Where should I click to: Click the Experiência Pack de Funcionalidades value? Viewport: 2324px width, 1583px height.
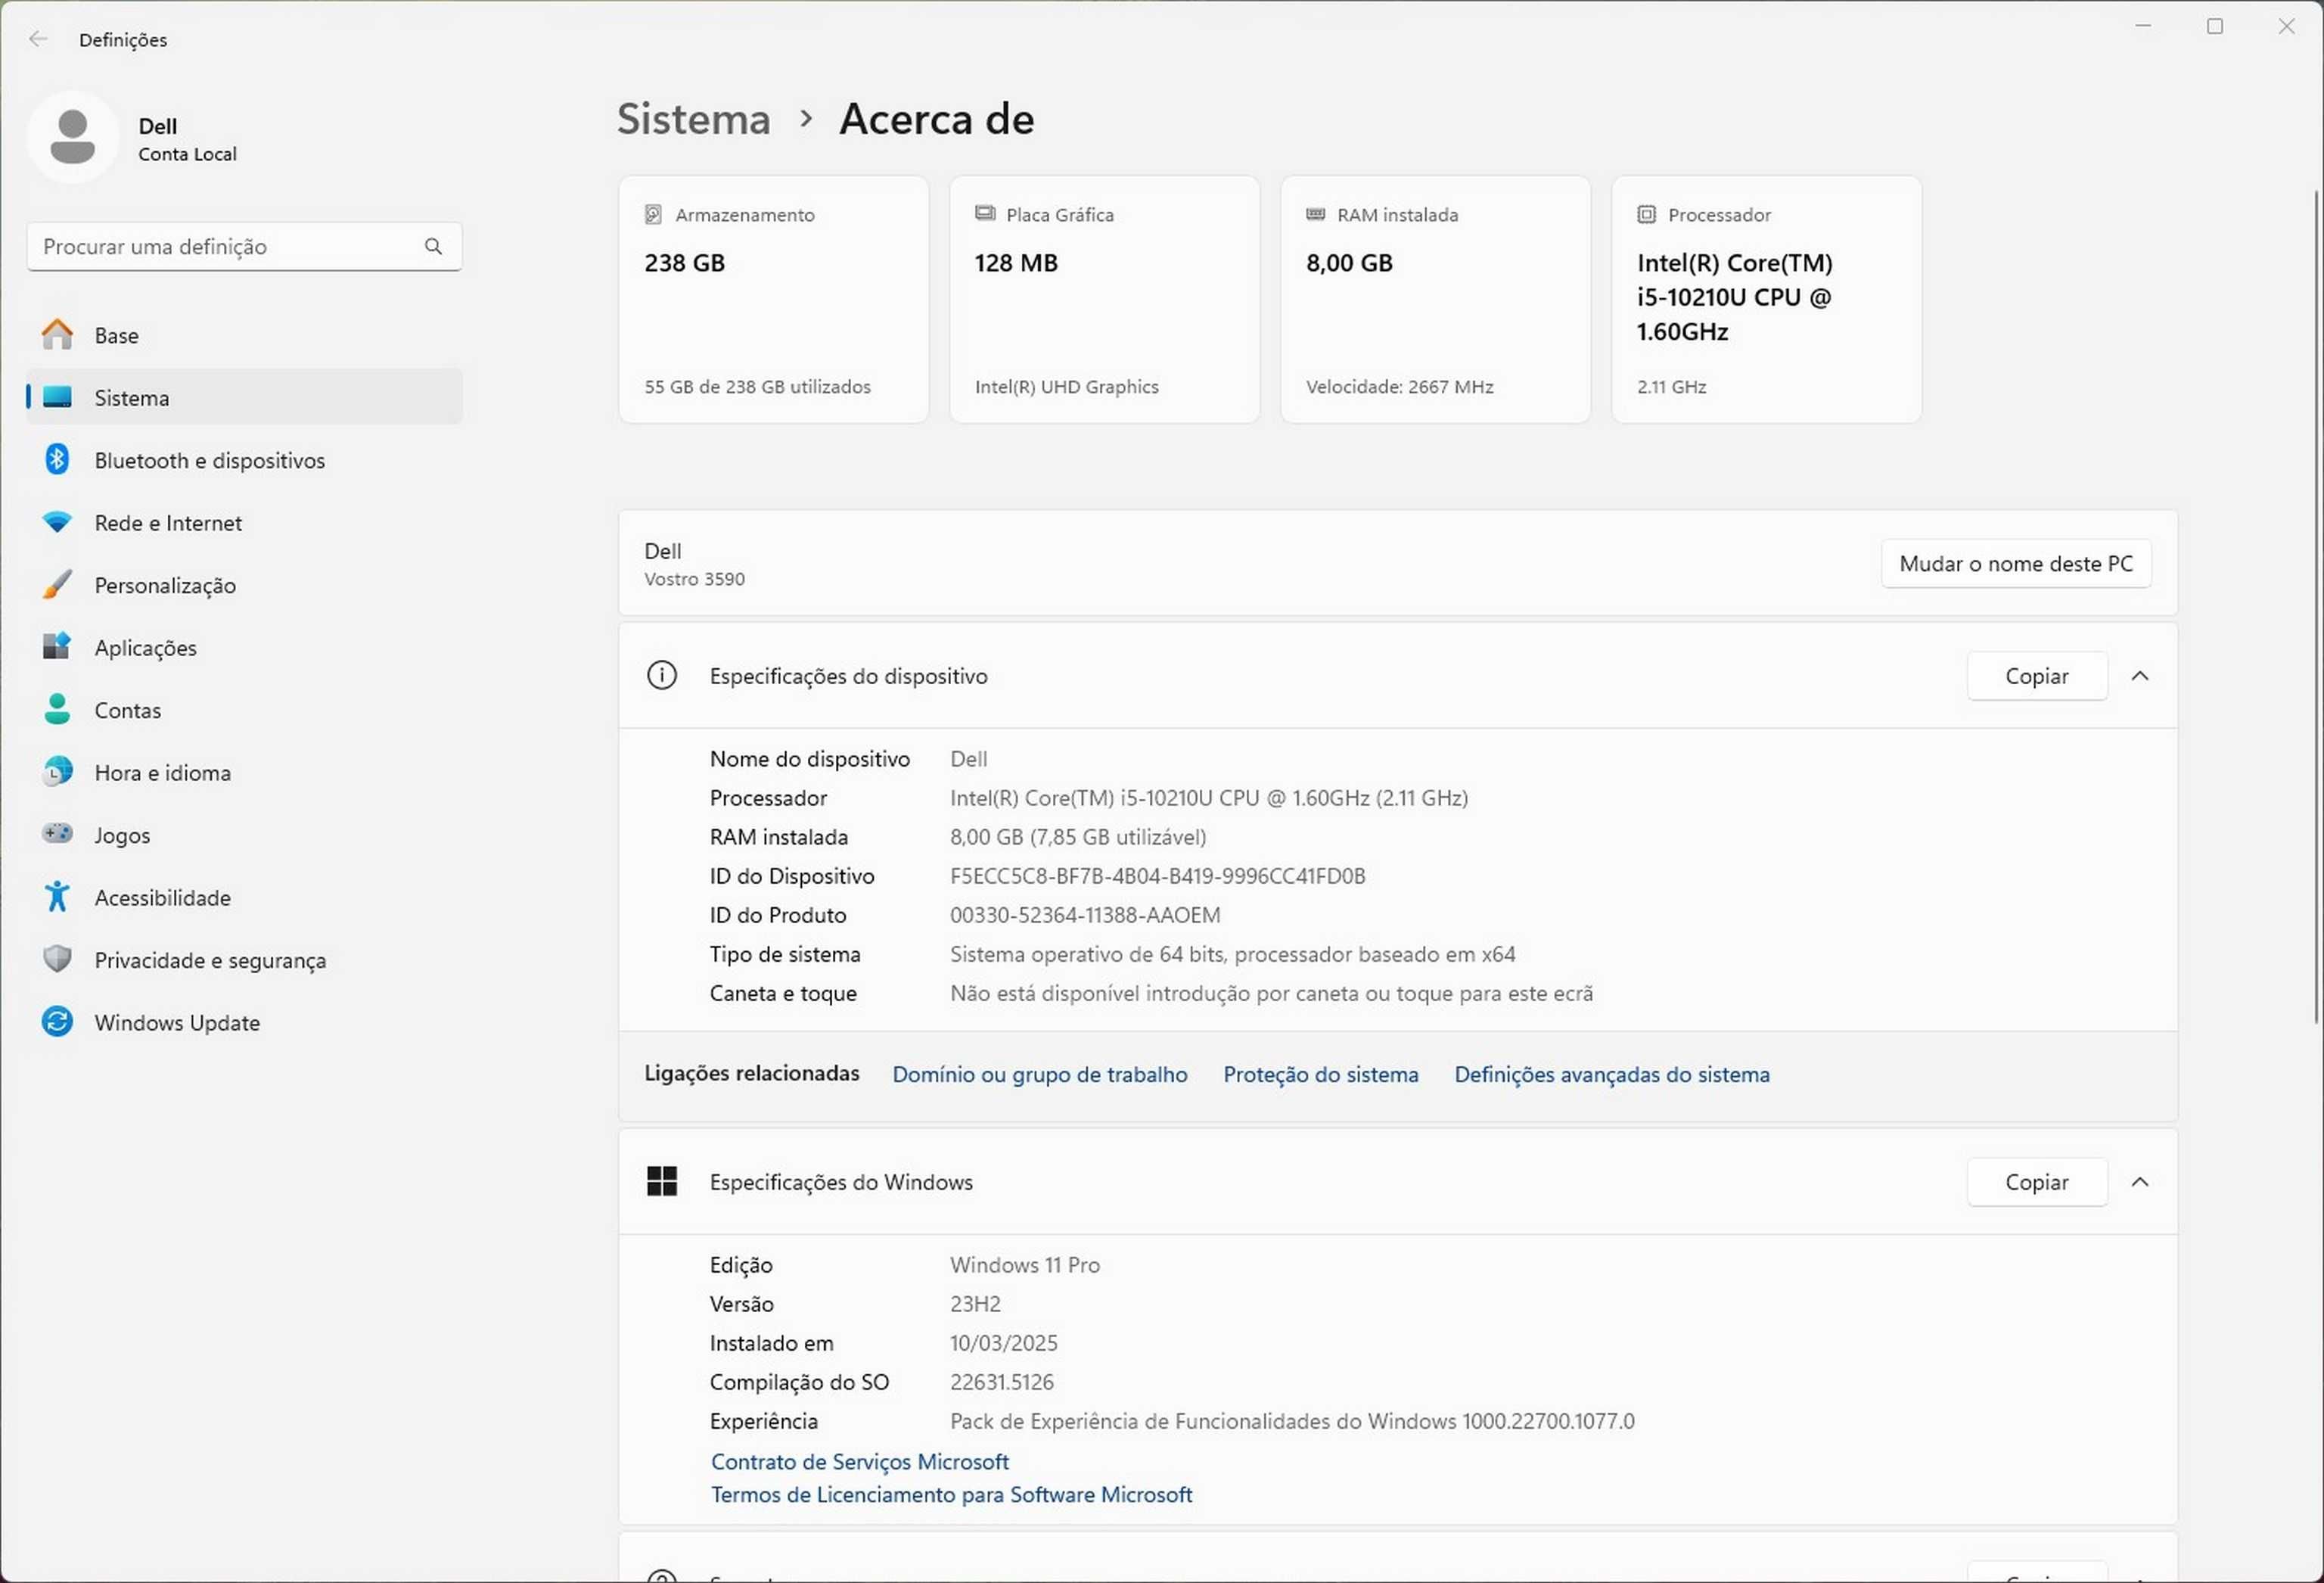click(x=1292, y=1421)
